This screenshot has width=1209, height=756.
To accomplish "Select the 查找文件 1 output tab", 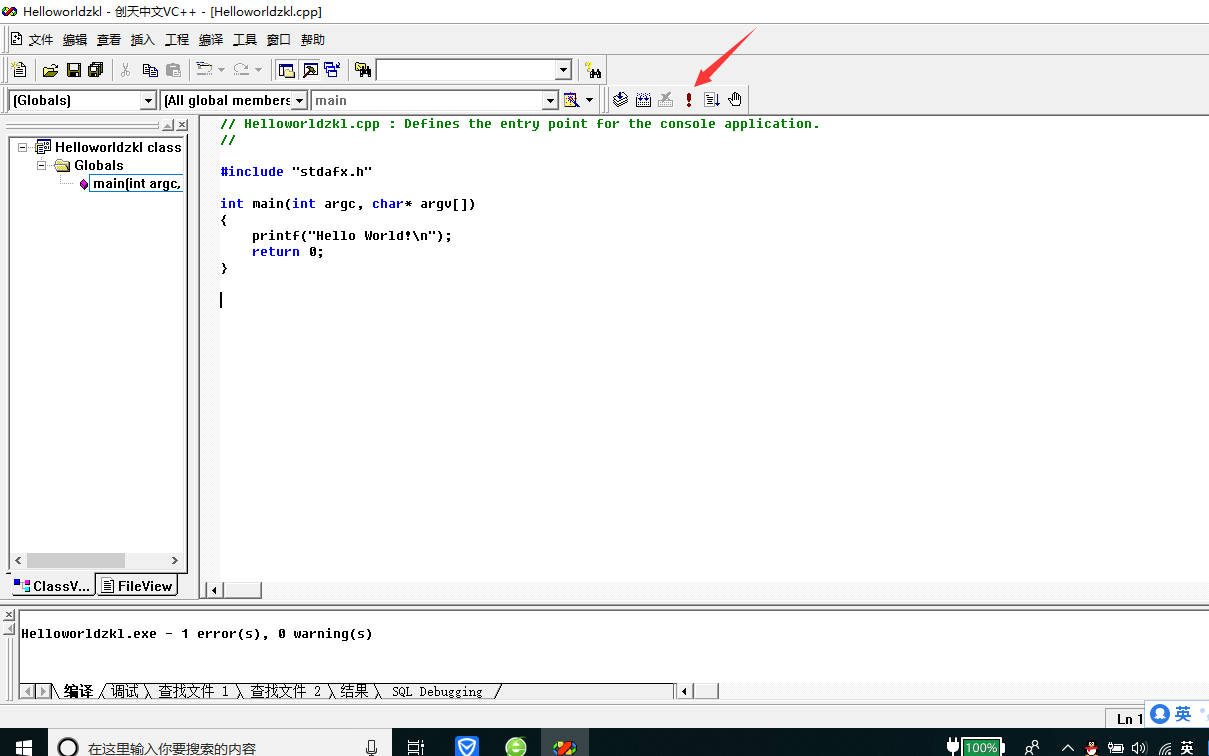I will pos(194,691).
